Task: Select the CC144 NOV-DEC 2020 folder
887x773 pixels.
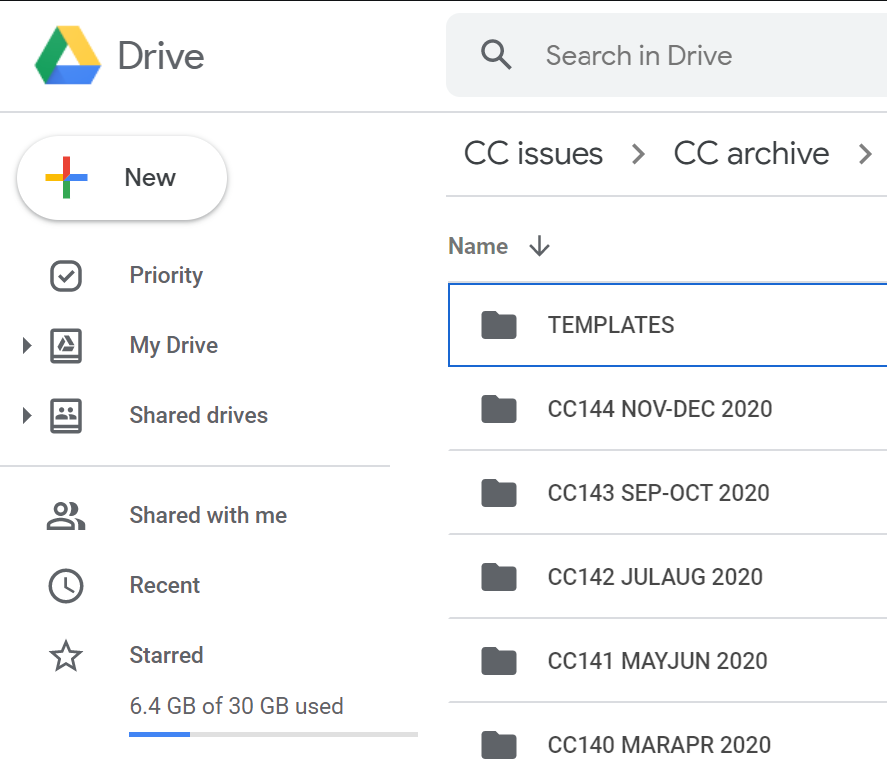Action: coord(660,409)
